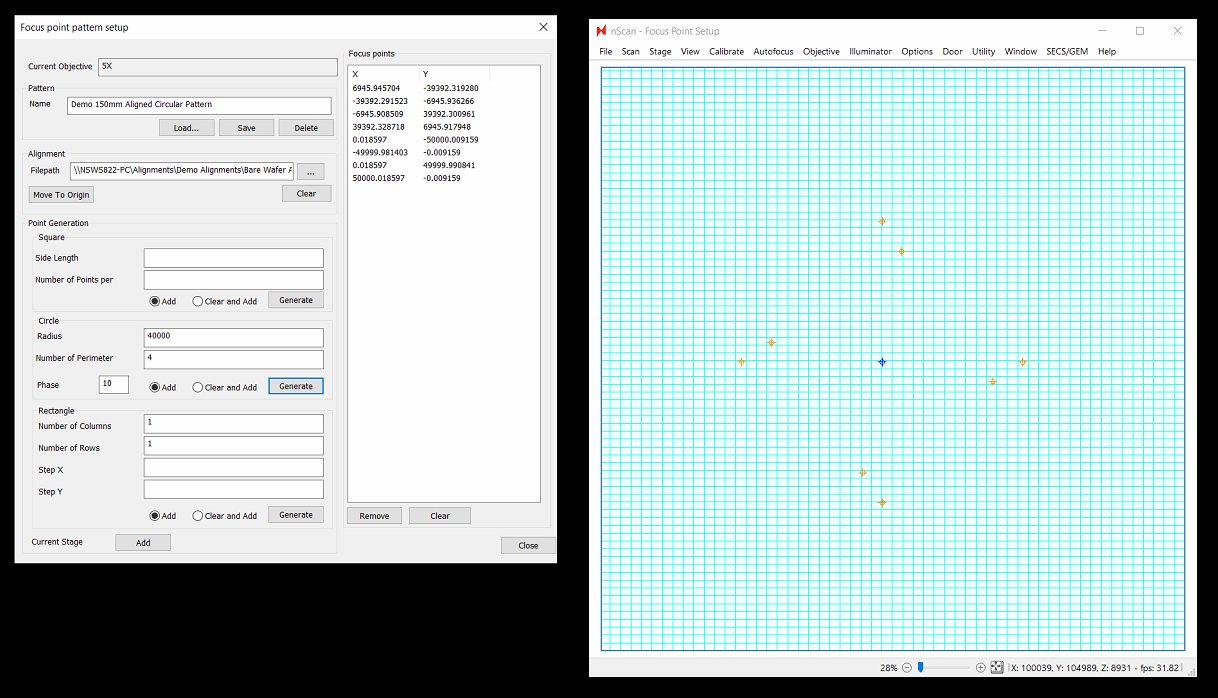The image size is (1218, 698).
Task: Select Add radio in Square section
Action: pyautogui.click(x=155, y=301)
